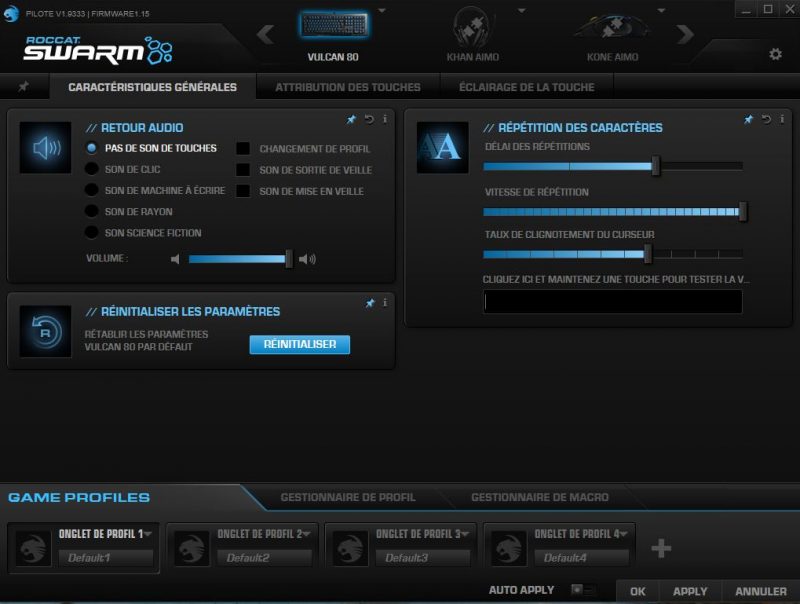
Task: Click the undo arrow on Répétition des Caractères panel
Action: 764,117
